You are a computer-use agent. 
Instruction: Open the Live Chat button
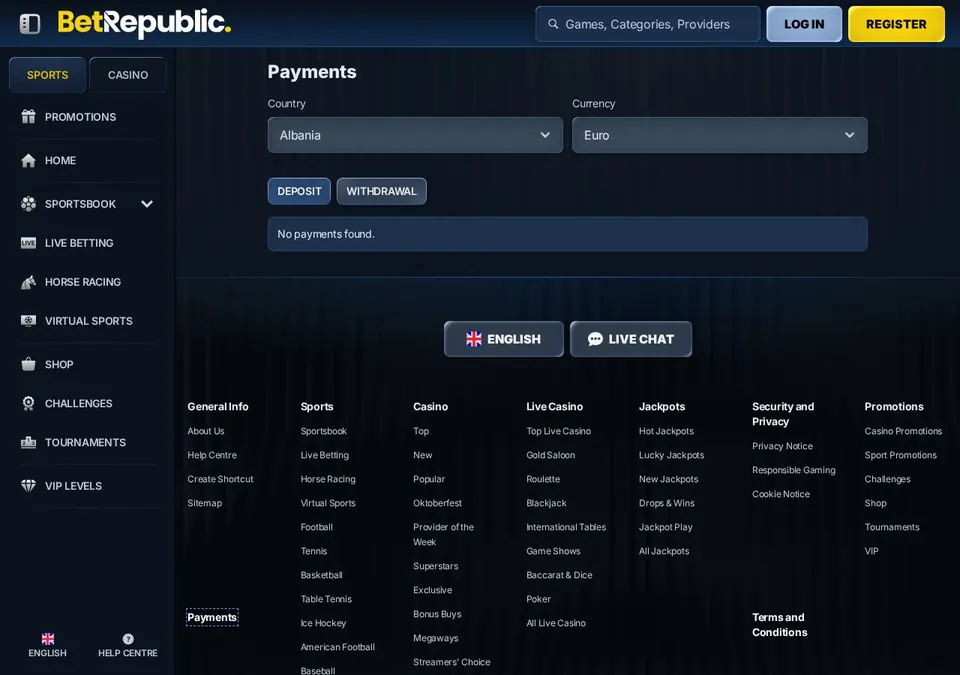click(631, 339)
